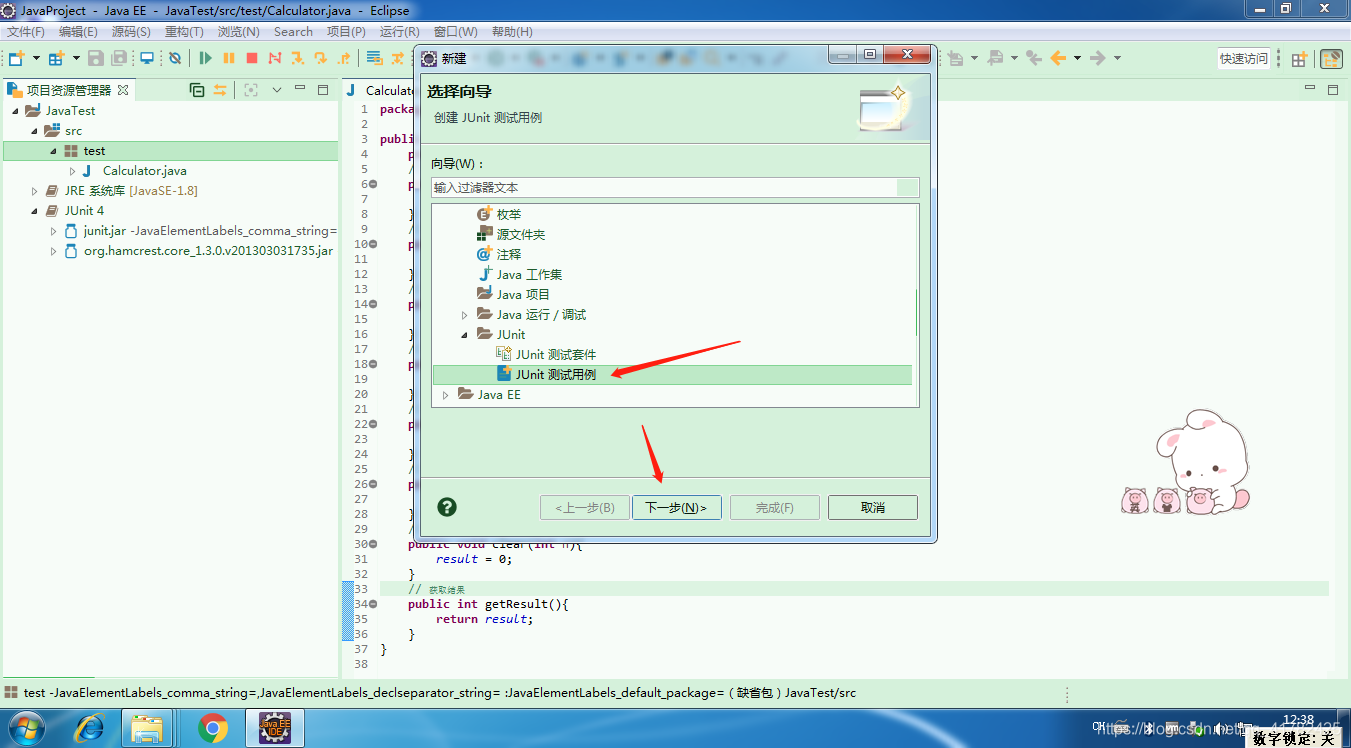Select Java 工作集 in wizard list
This screenshot has width=1351, height=748.
529,274
